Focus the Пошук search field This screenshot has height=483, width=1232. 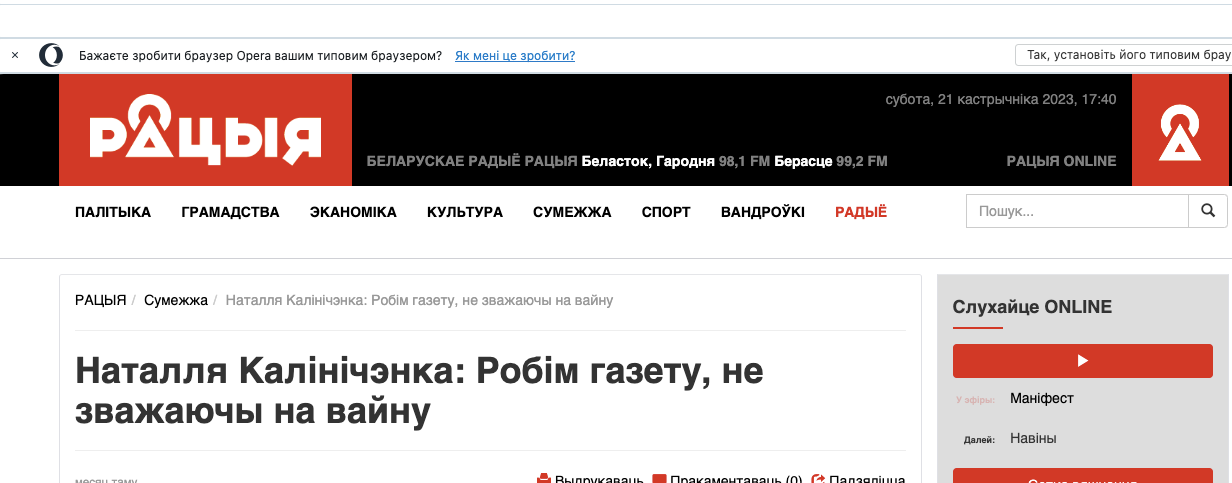pos(1077,211)
